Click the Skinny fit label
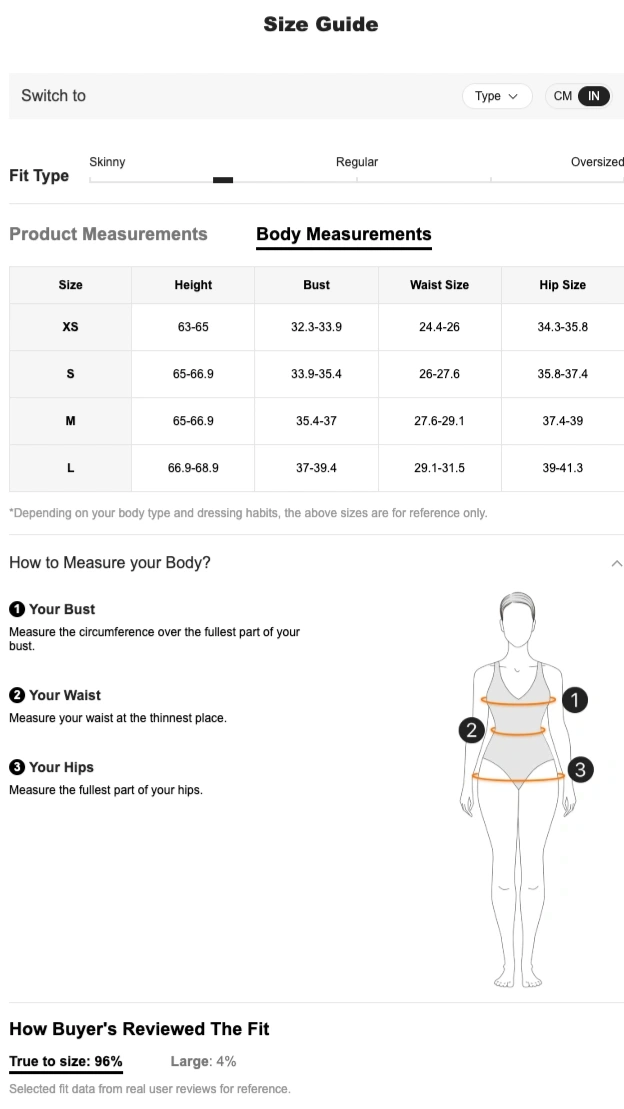This screenshot has height=1109, width=624. (x=107, y=162)
